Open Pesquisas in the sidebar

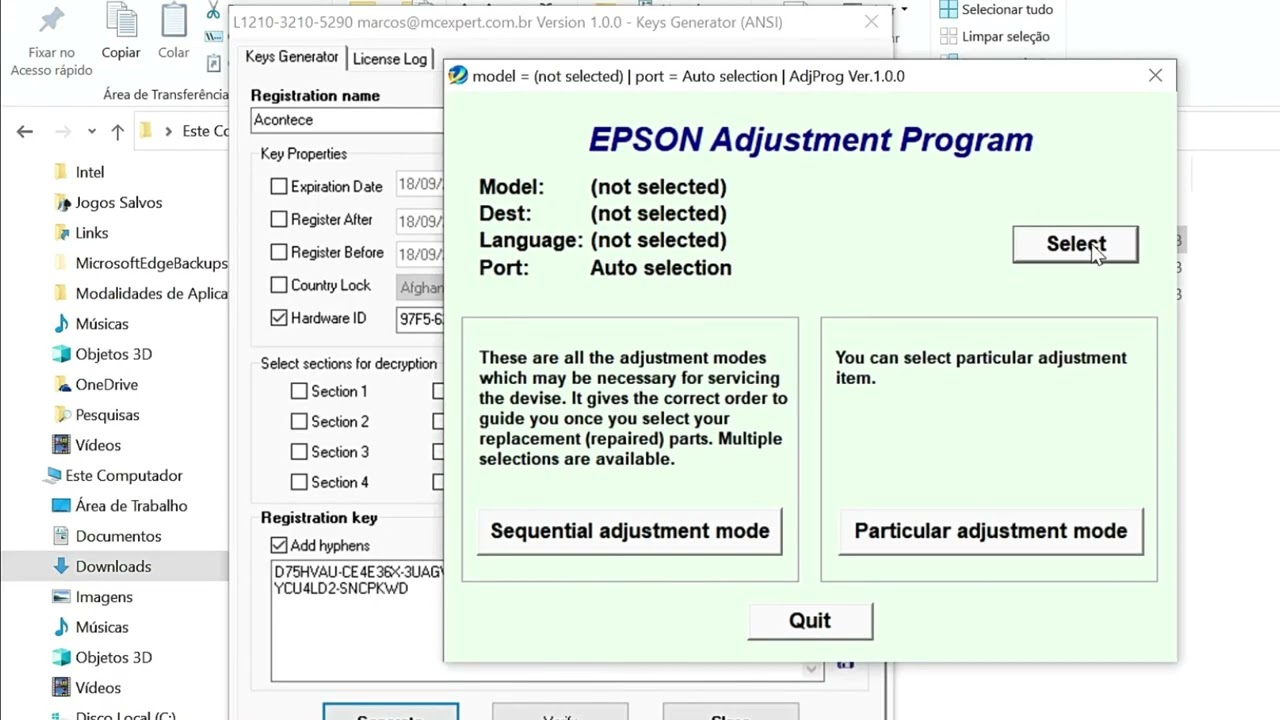108,415
